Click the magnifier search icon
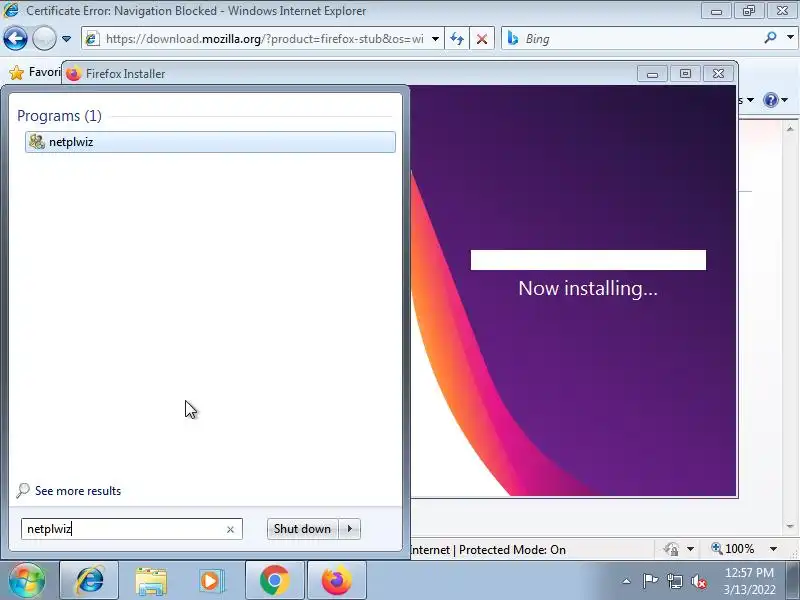The height and width of the screenshot is (600, 800). tap(770, 38)
